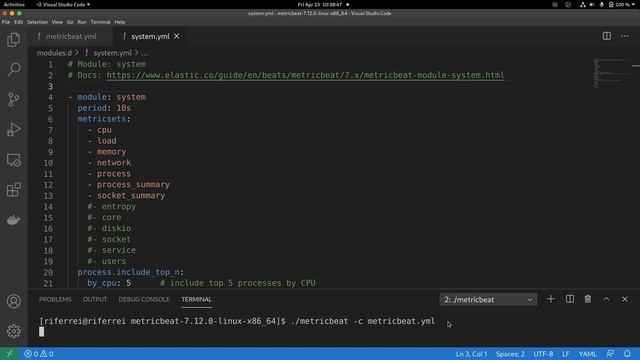Open Extensions view
Viewport: 640px width, 360px height.
tap(13, 190)
